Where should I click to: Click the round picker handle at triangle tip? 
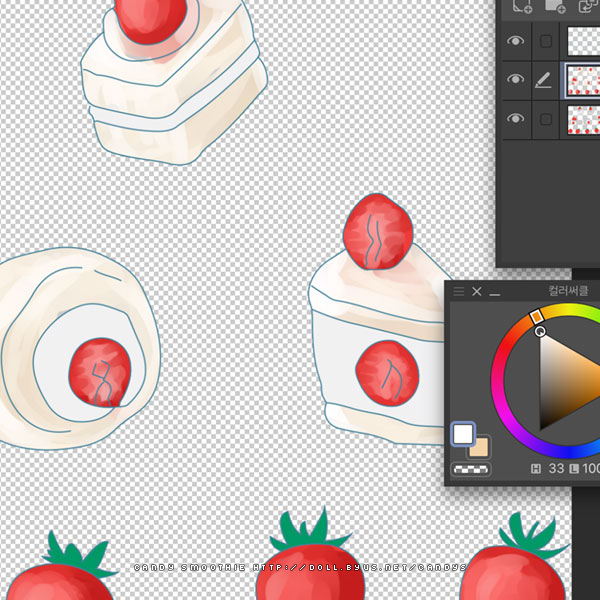click(540, 331)
